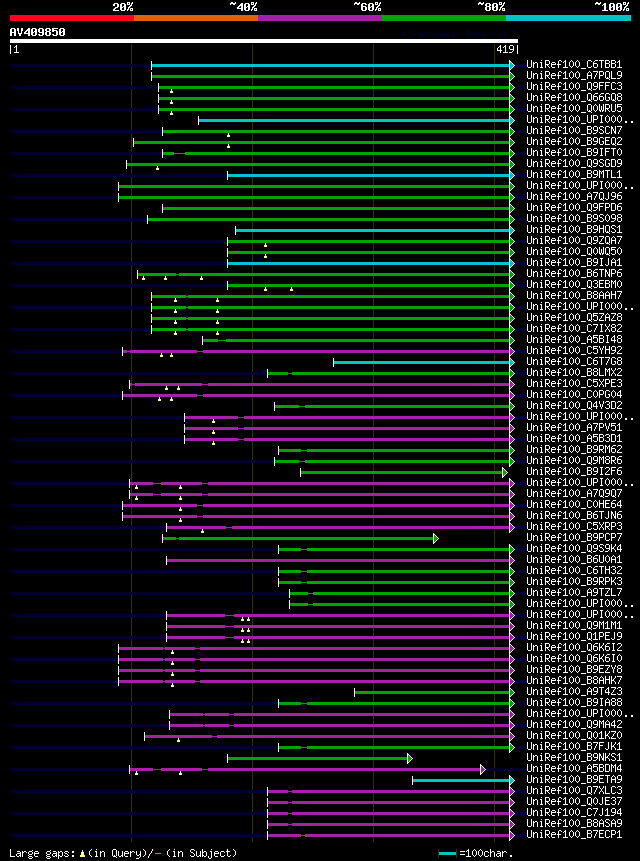Click the UniRef100_Q0WQ50 label
This screenshot has height=861, width=640.
(x=574, y=251)
